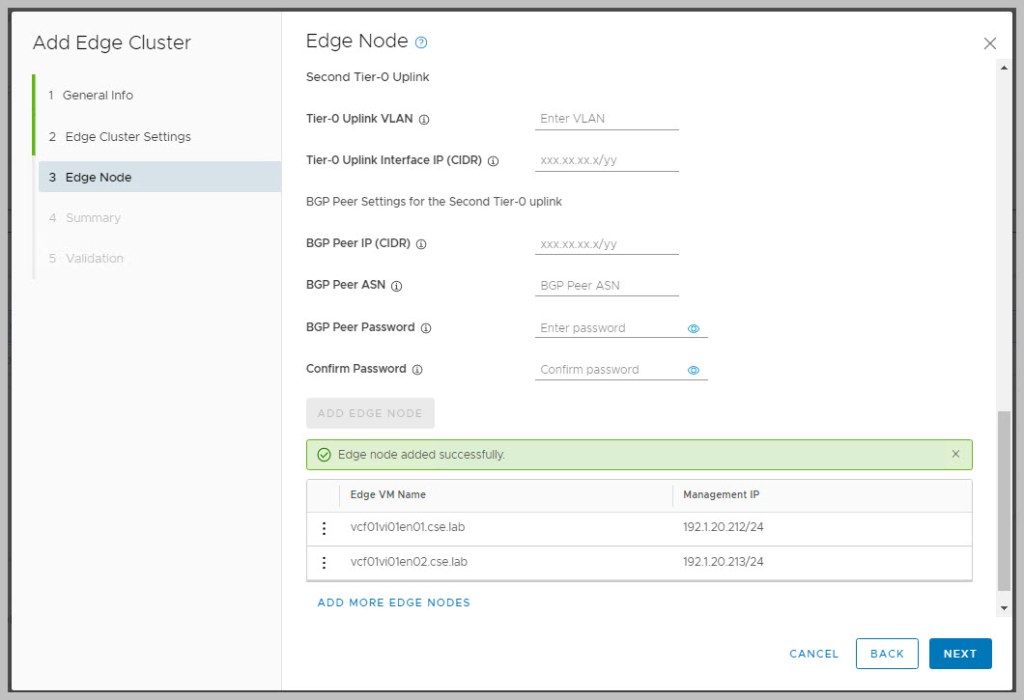1024x700 pixels.
Task: Click the Tier-0 Uplink VLAN input field
Action: [x=606, y=119]
